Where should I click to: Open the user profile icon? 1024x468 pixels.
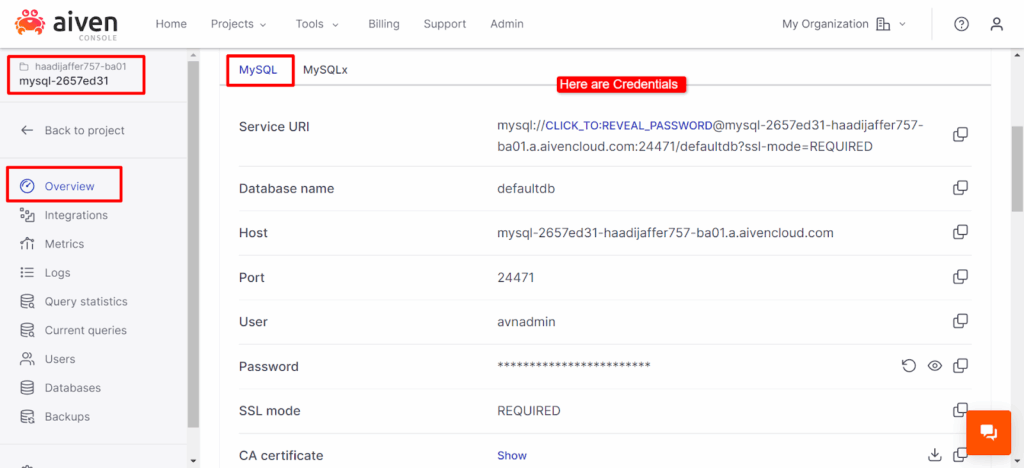[996, 24]
